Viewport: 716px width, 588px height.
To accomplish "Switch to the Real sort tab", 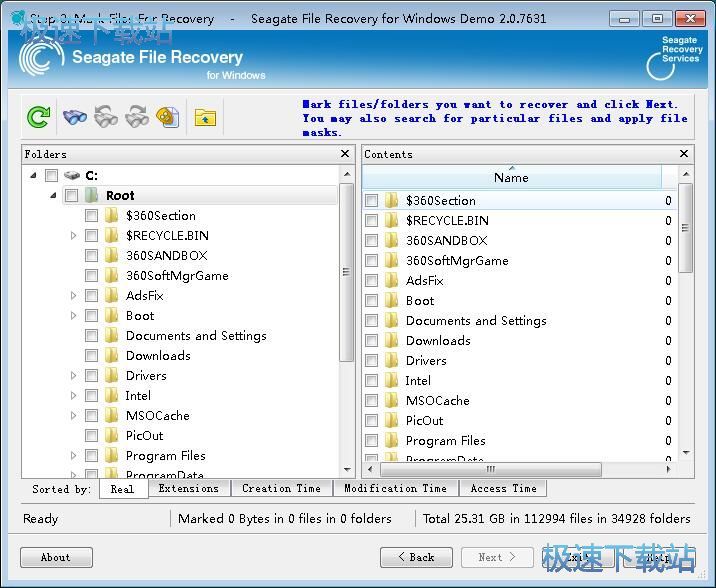I will [x=123, y=489].
